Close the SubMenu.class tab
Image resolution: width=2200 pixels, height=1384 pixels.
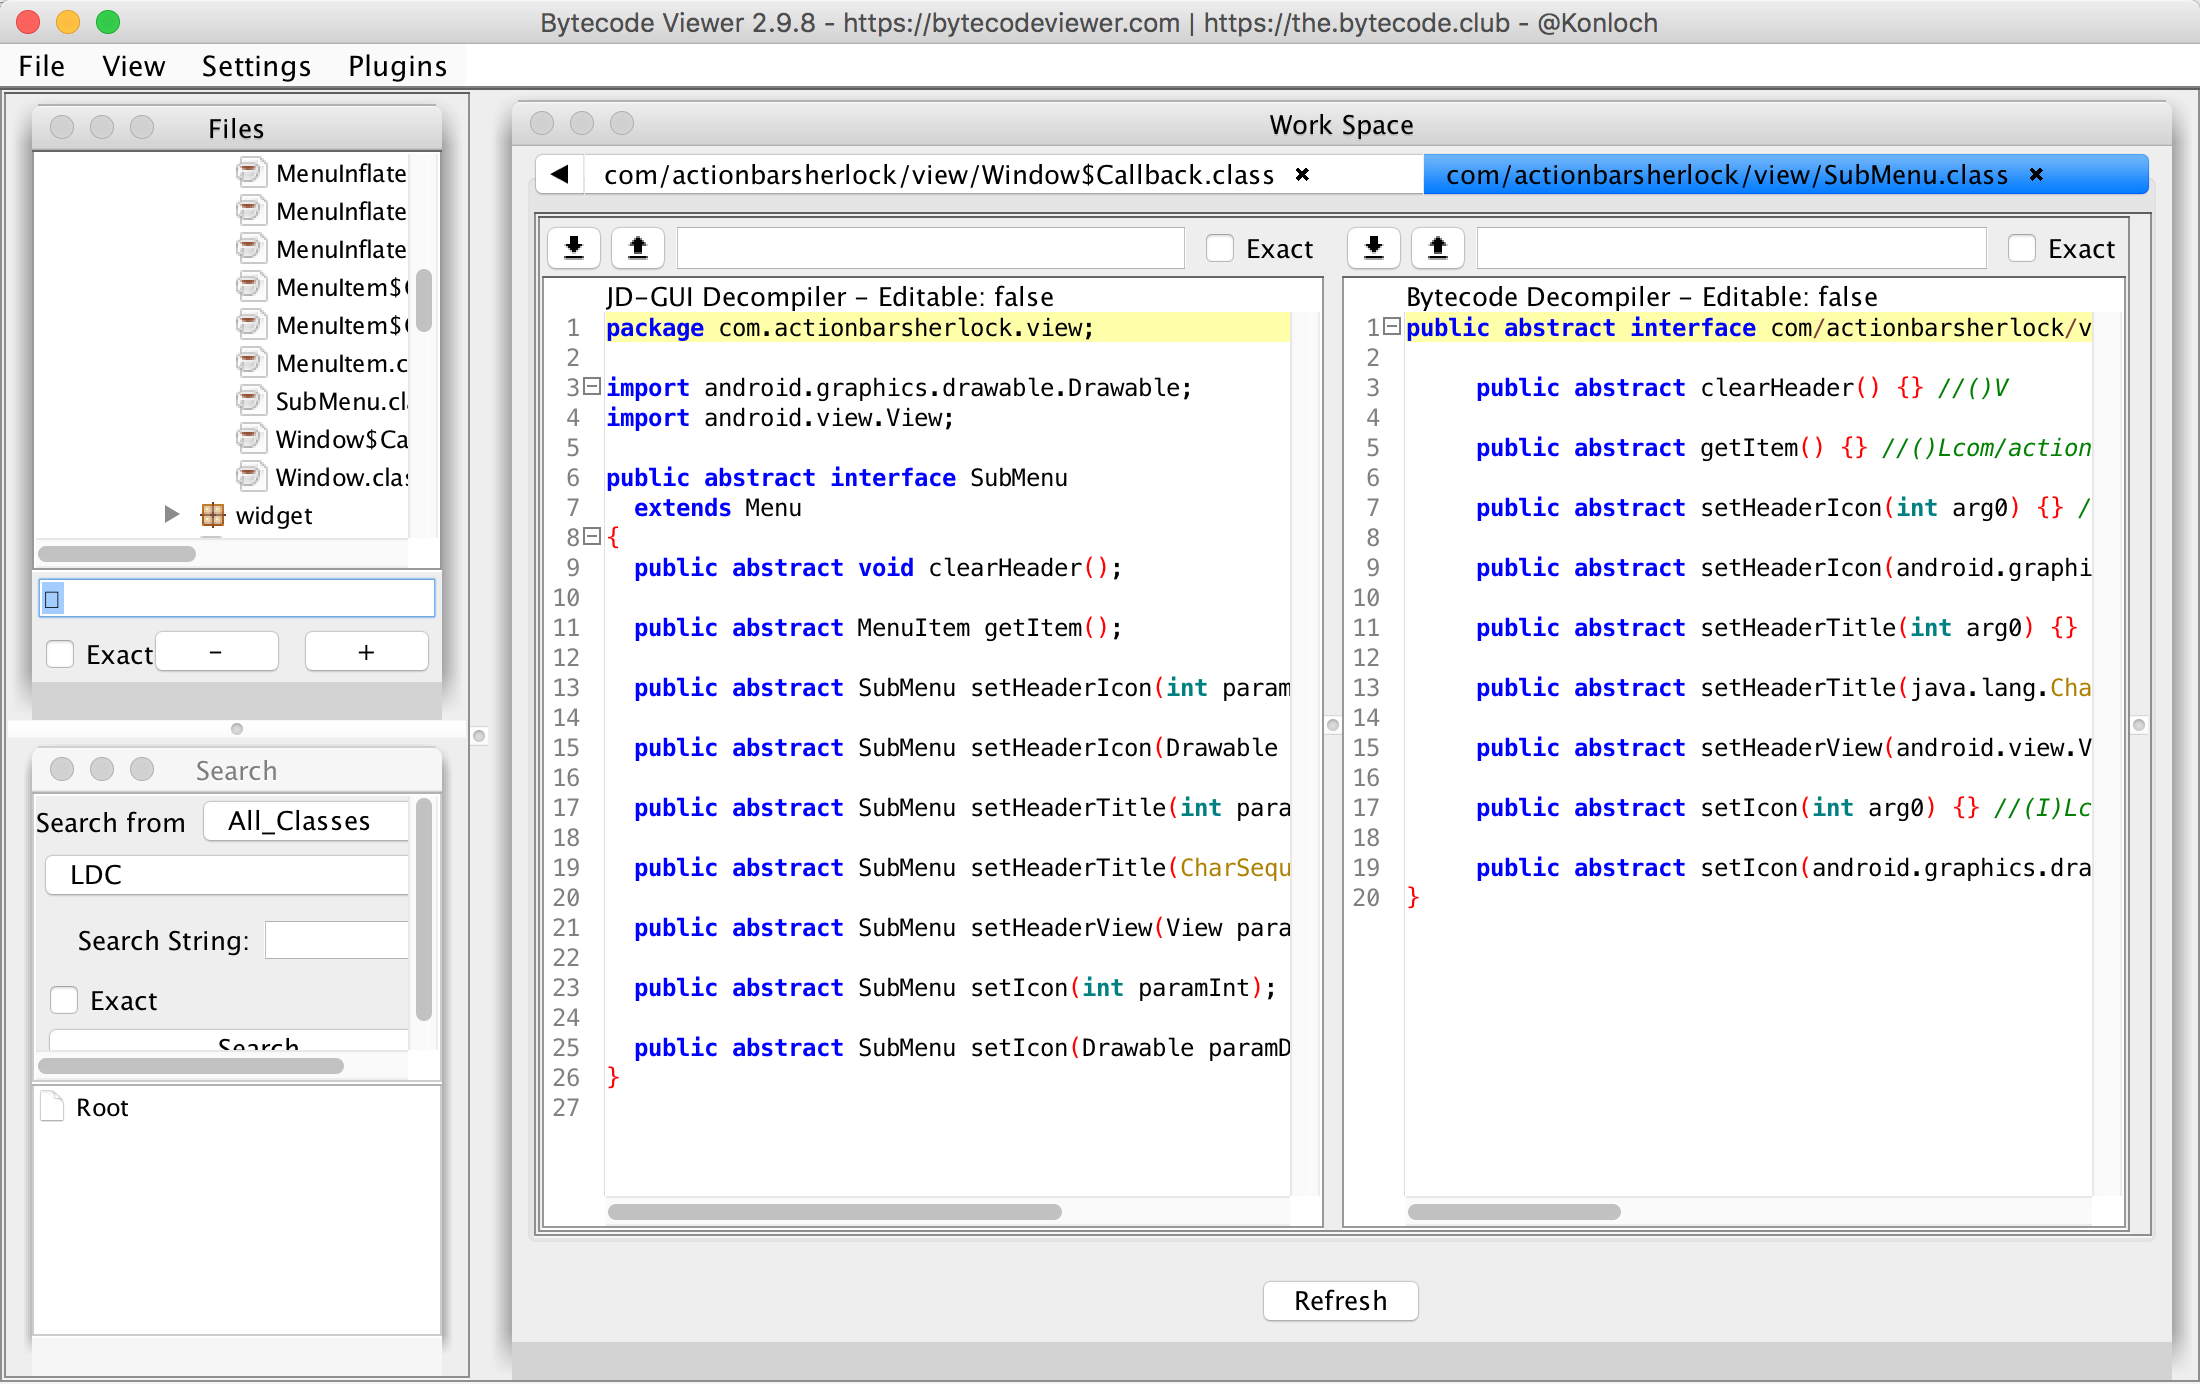pos(2036,175)
